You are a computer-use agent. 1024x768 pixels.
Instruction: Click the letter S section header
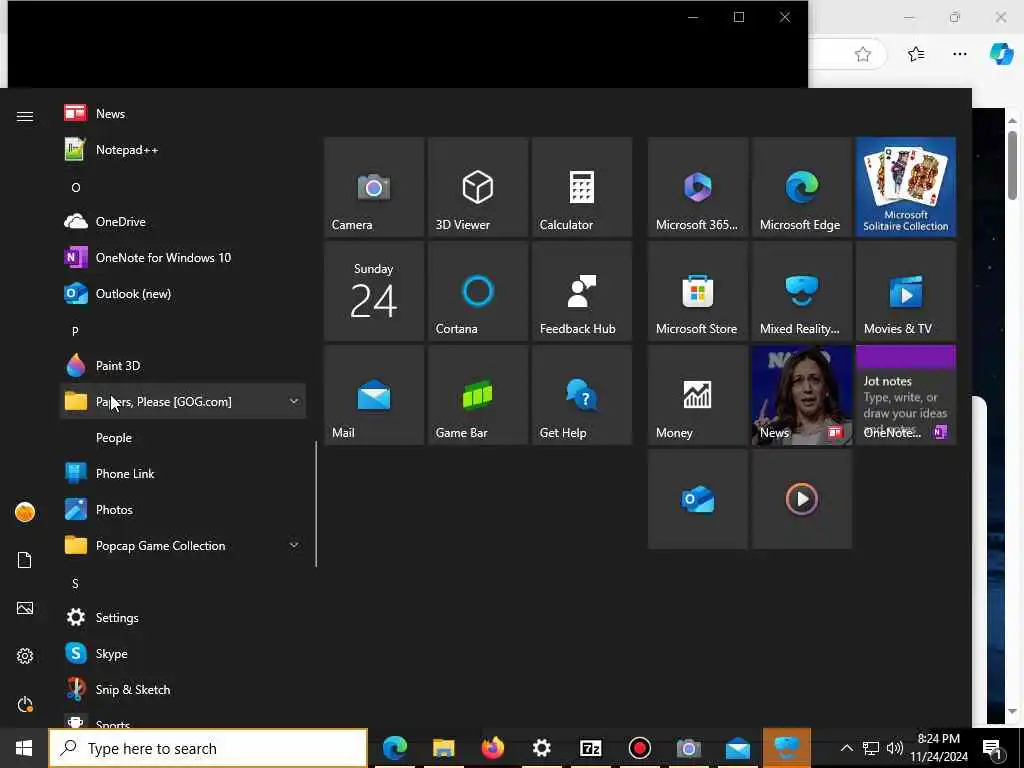pyautogui.click(x=75, y=583)
